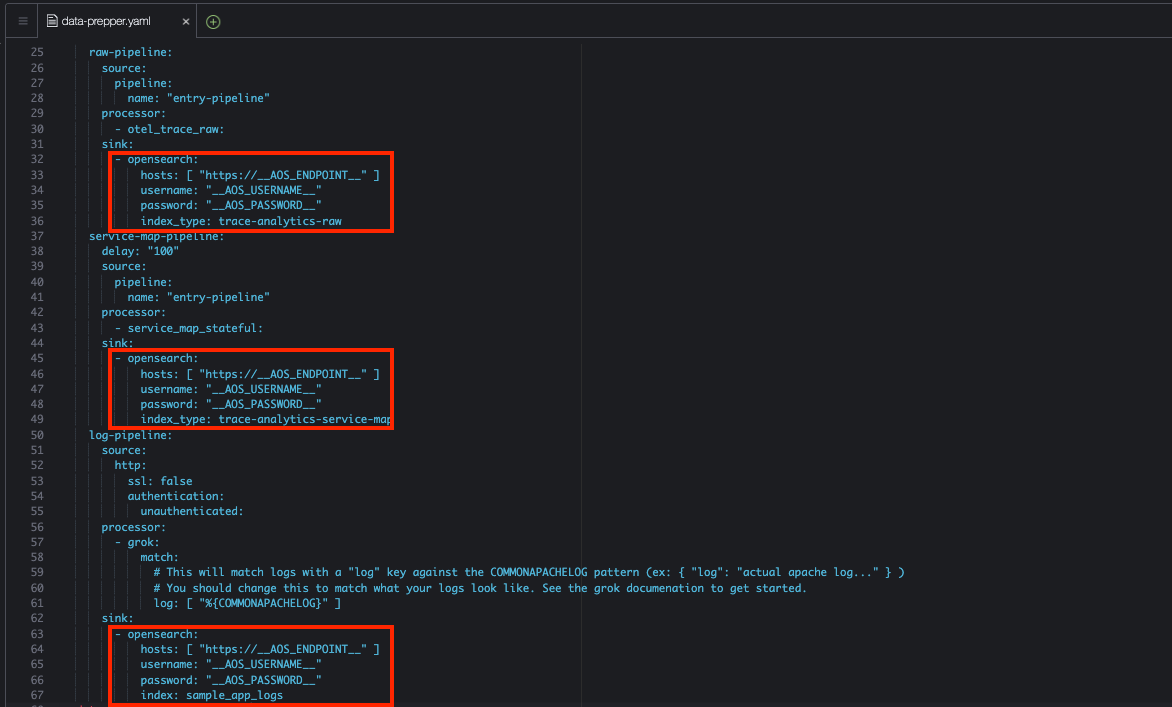Click the password value on line 48

pos(263,404)
